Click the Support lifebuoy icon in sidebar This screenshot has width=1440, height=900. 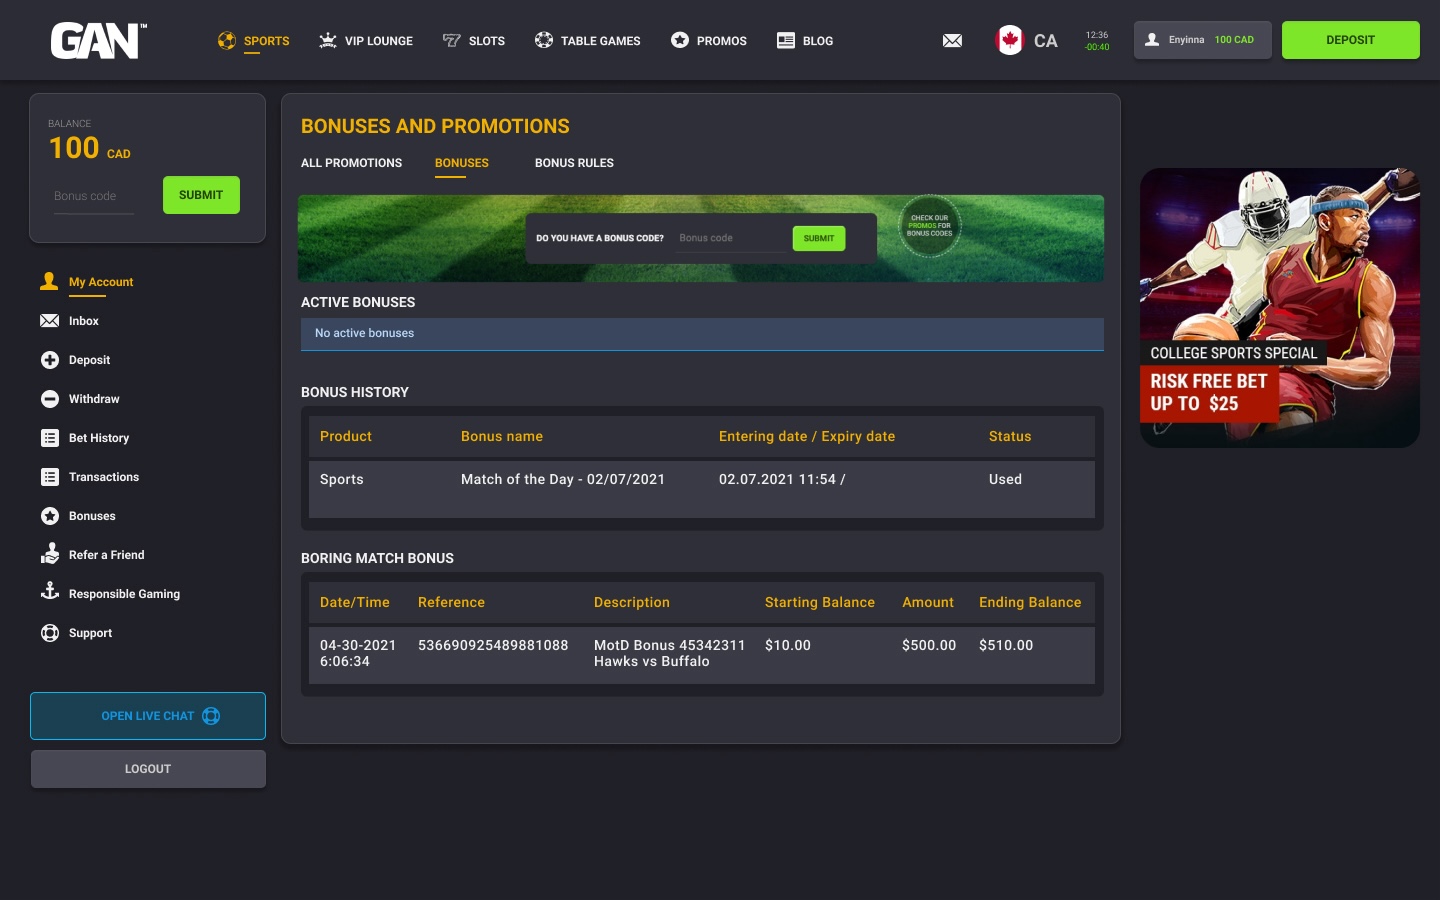49,633
